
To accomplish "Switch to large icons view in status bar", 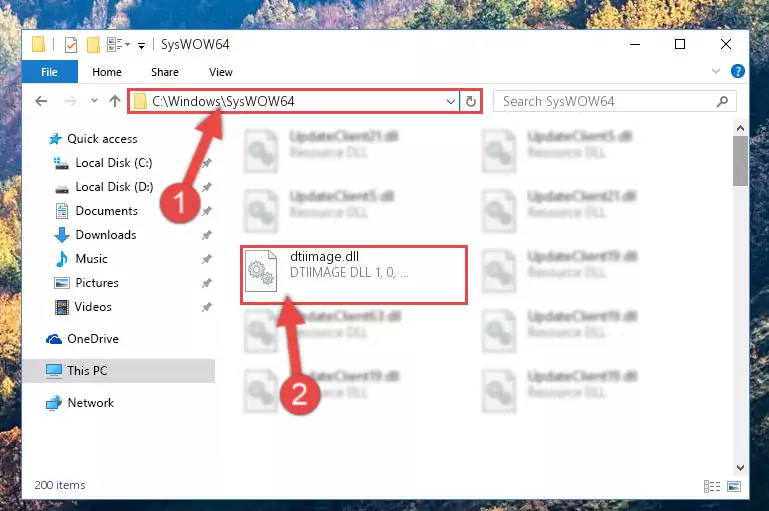I will click(734, 486).
